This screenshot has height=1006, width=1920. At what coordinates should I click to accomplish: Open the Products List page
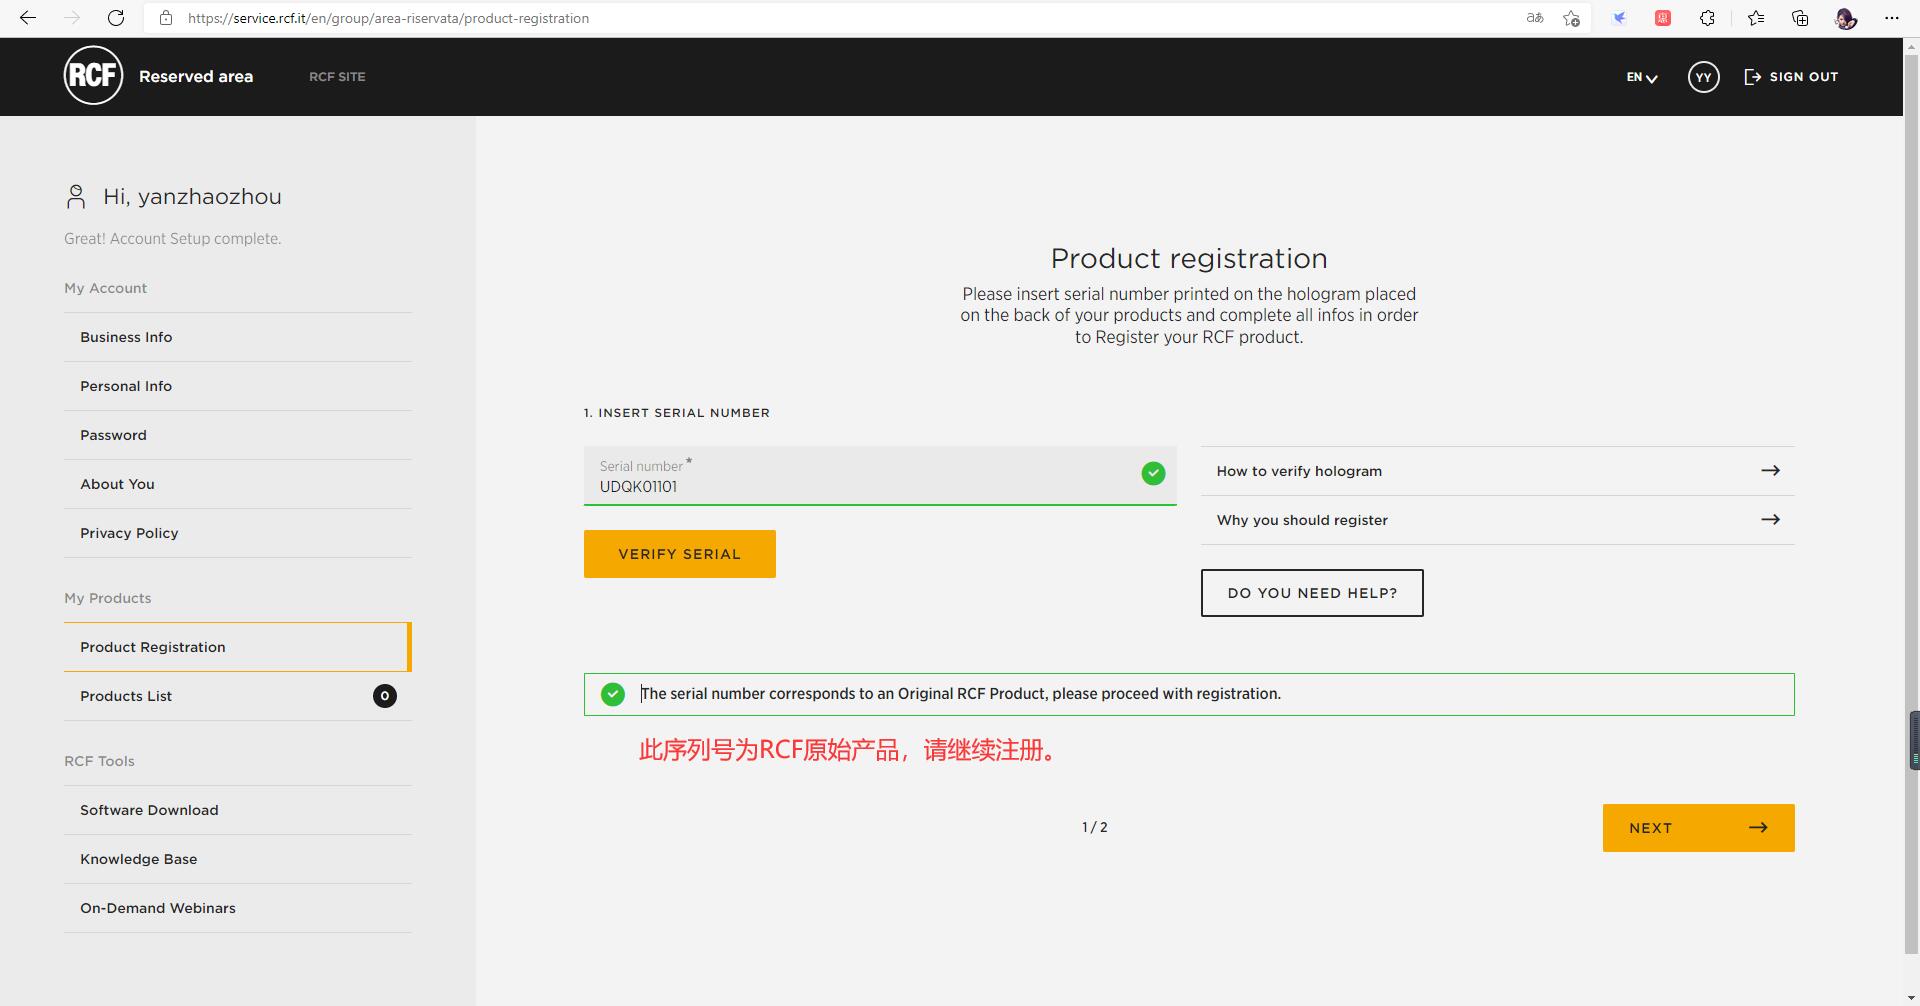coord(238,696)
